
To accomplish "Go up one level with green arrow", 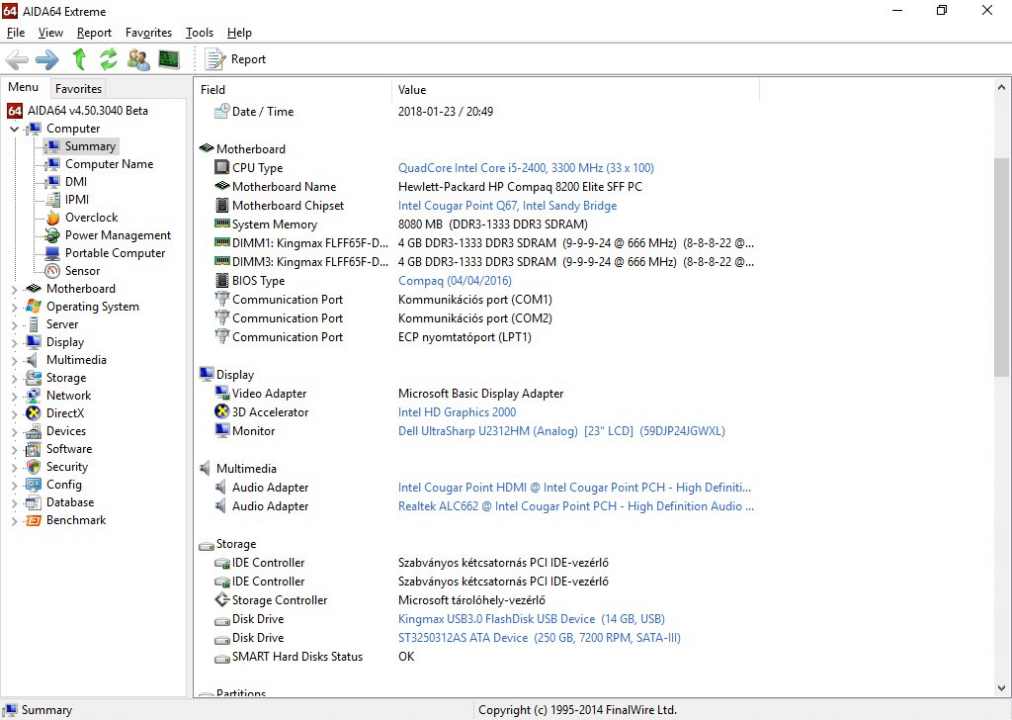I will [79, 59].
